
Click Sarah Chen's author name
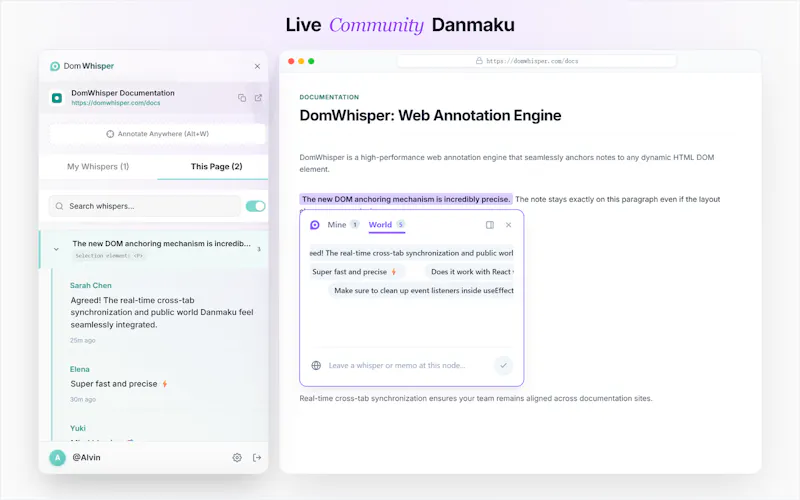91,285
